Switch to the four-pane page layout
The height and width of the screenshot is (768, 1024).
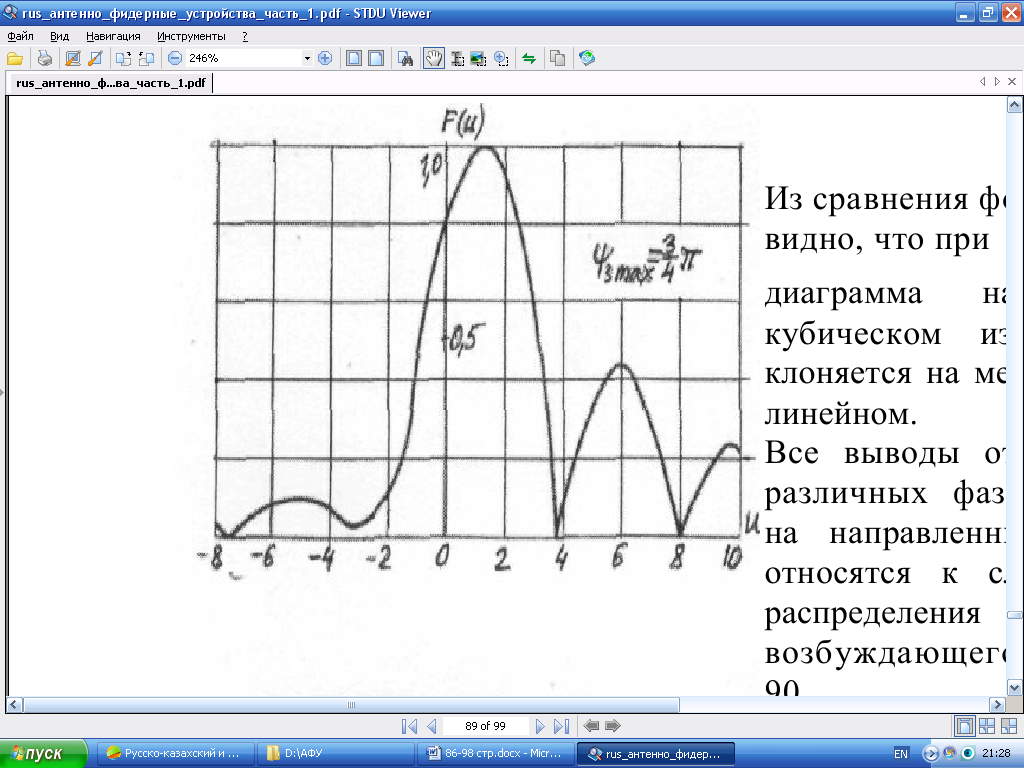point(987,726)
